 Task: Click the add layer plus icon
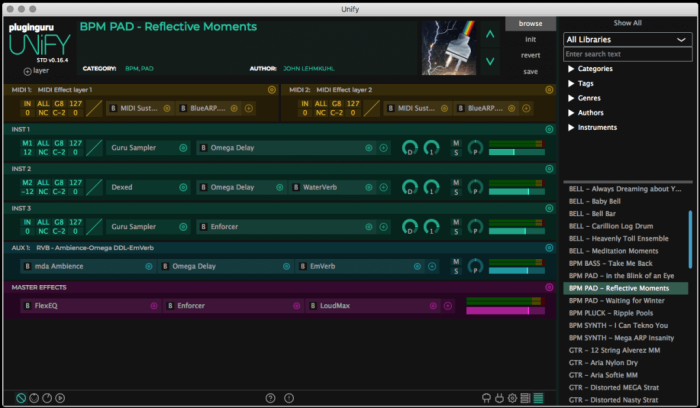tap(27, 71)
